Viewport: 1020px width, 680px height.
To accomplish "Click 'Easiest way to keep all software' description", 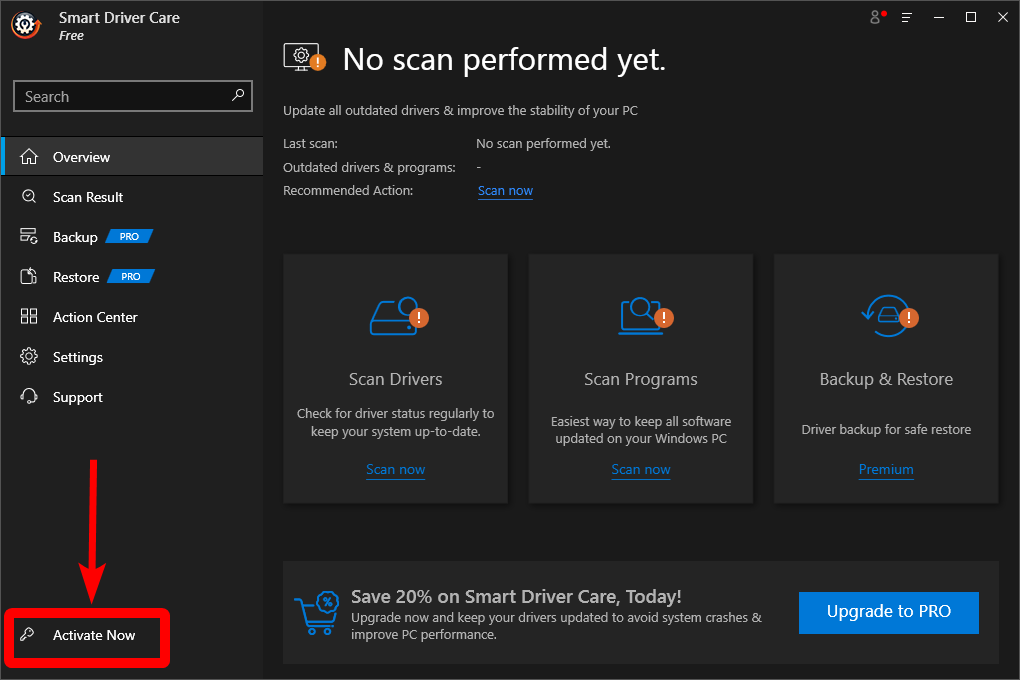I will click(641, 429).
